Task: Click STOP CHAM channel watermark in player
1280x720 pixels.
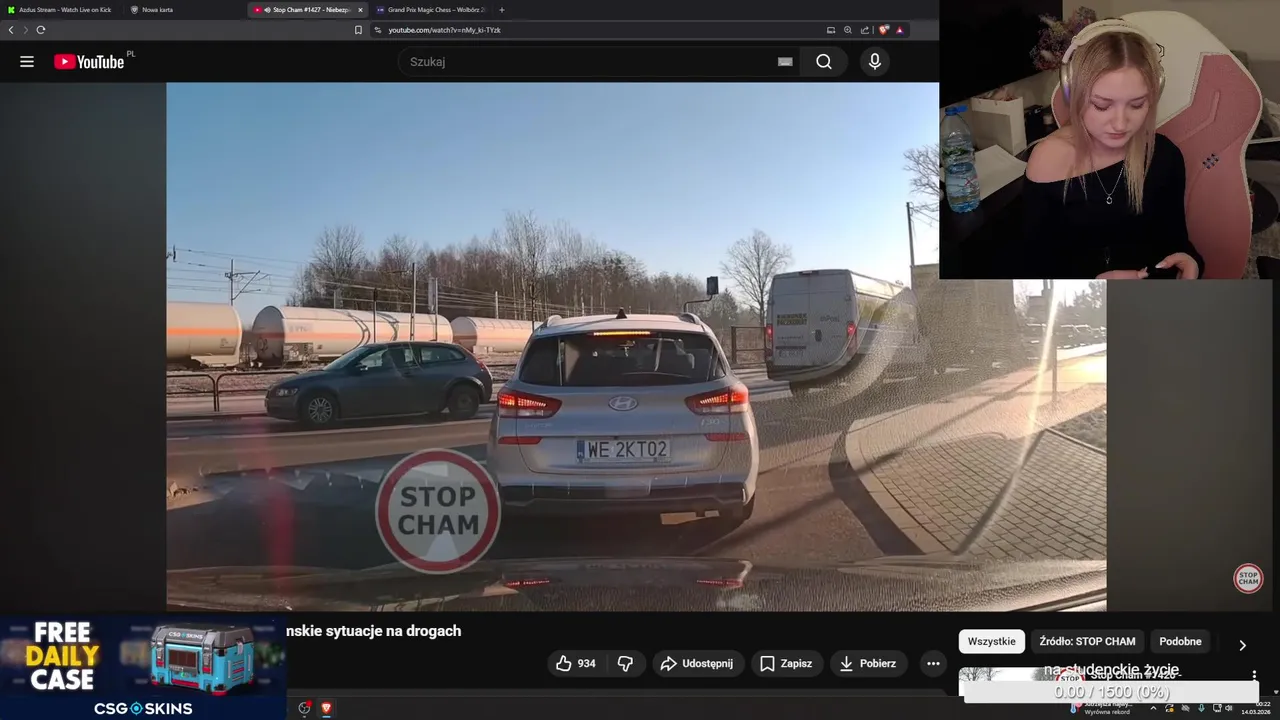Action: click(x=1248, y=578)
